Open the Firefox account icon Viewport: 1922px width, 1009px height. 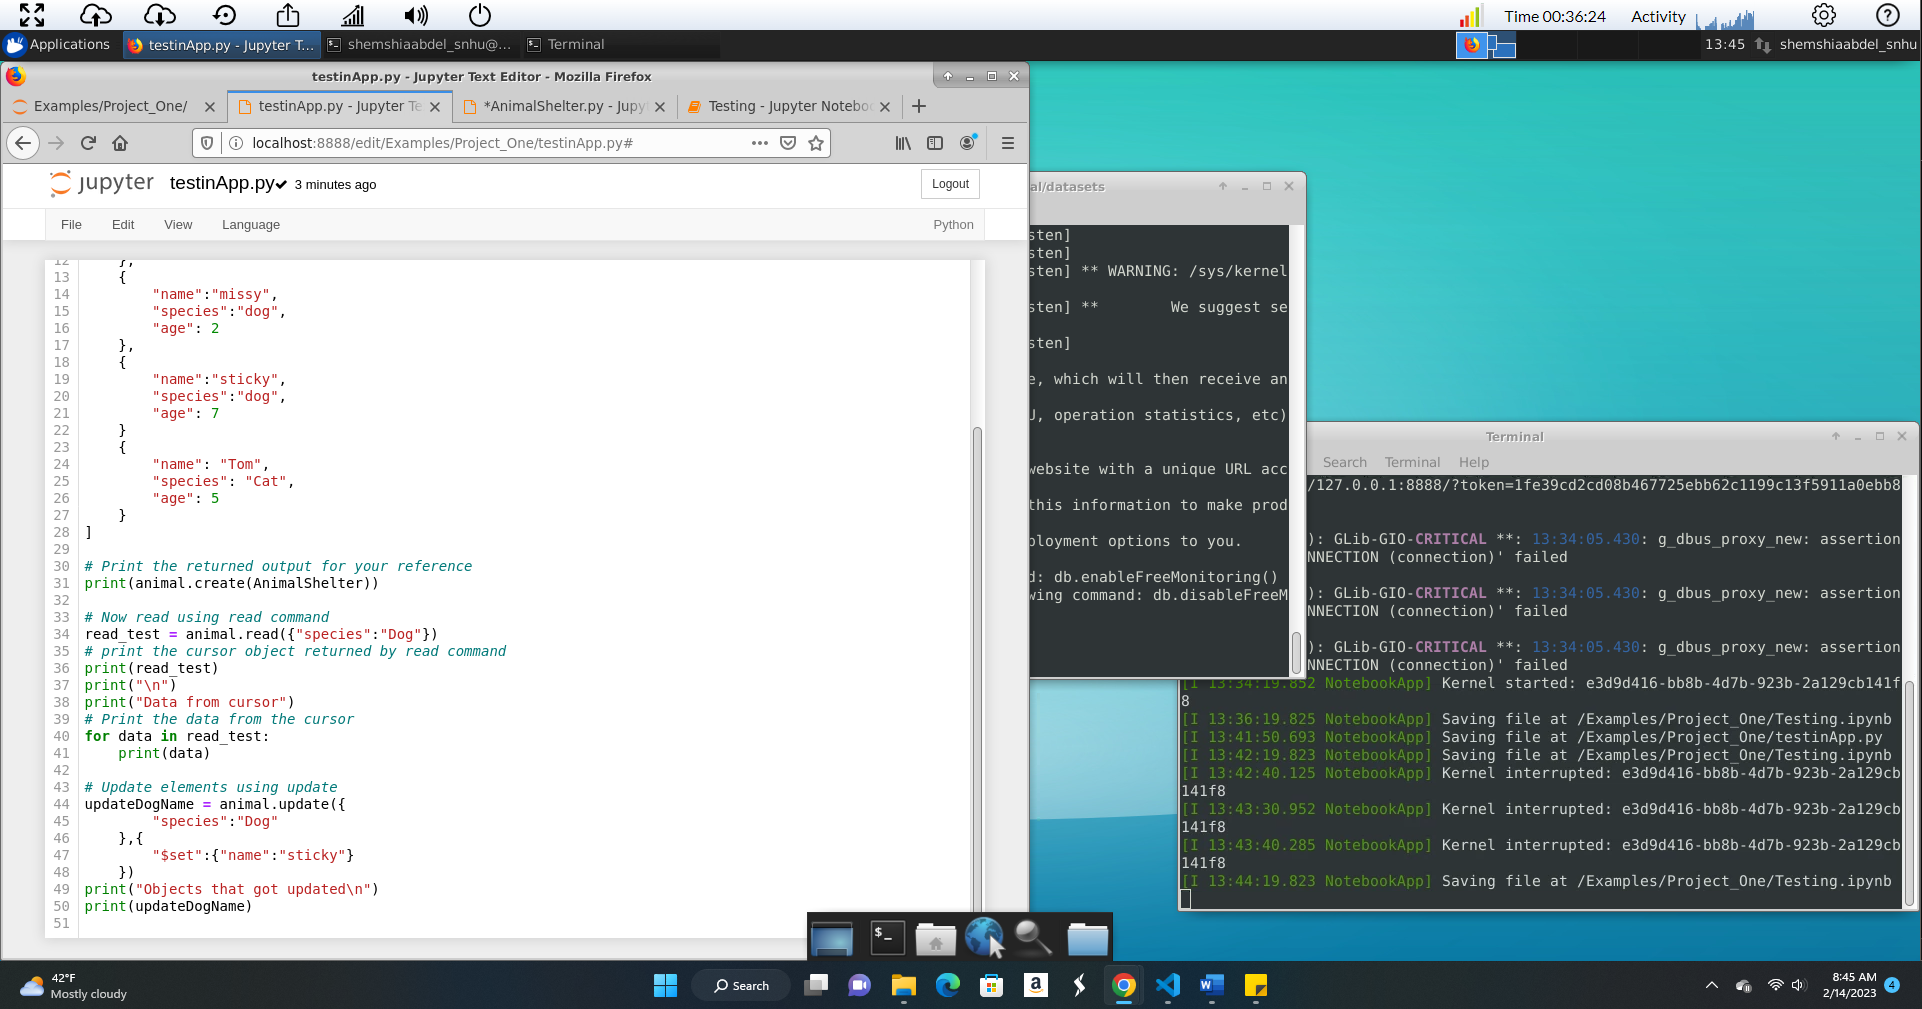pyautogui.click(x=967, y=143)
